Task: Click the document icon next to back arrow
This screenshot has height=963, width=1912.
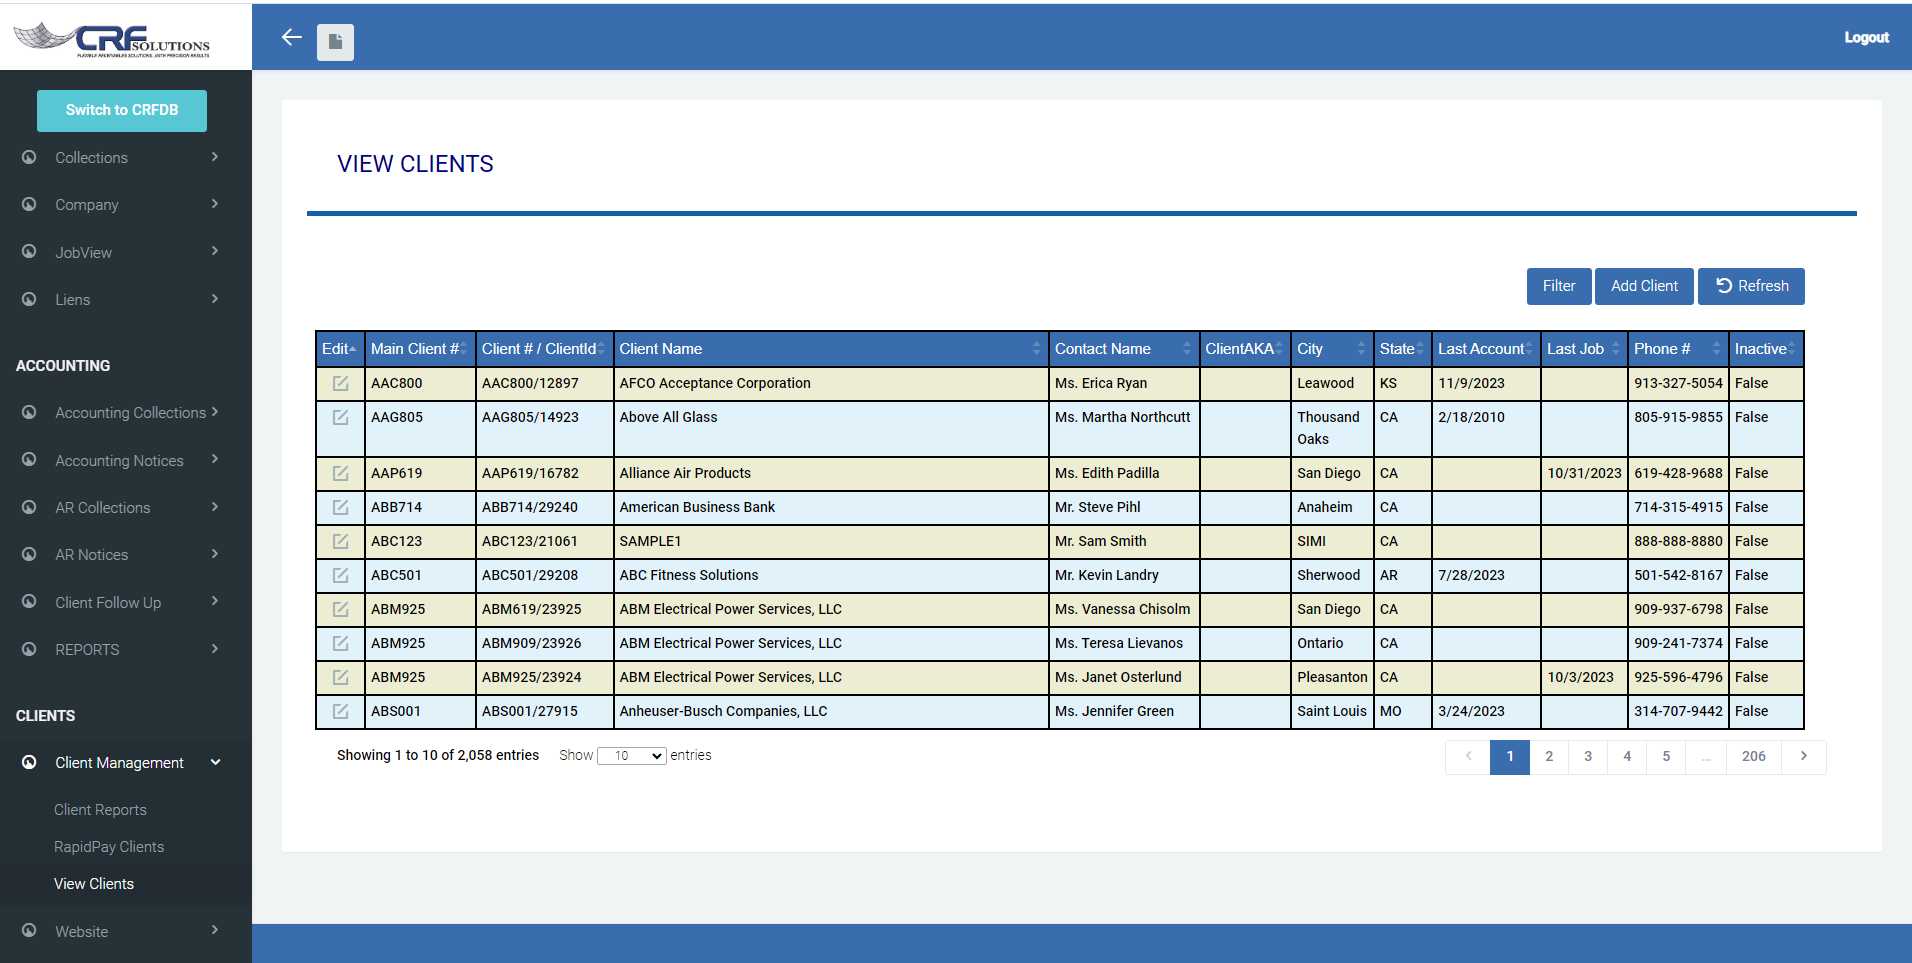Action: (x=335, y=41)
